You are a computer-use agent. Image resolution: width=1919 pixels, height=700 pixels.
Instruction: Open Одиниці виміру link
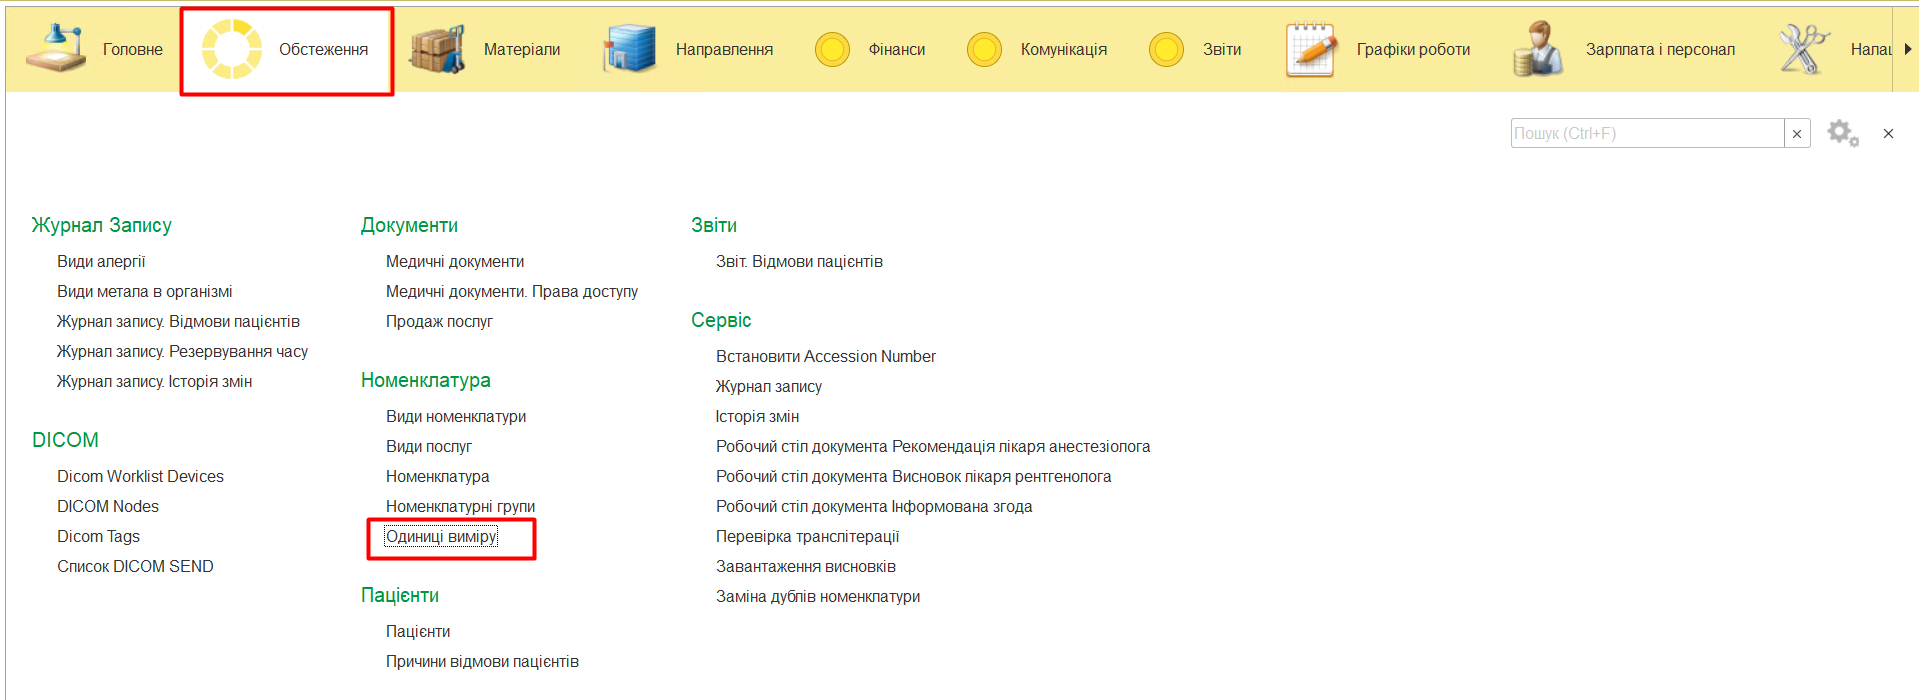pos(441,537)
